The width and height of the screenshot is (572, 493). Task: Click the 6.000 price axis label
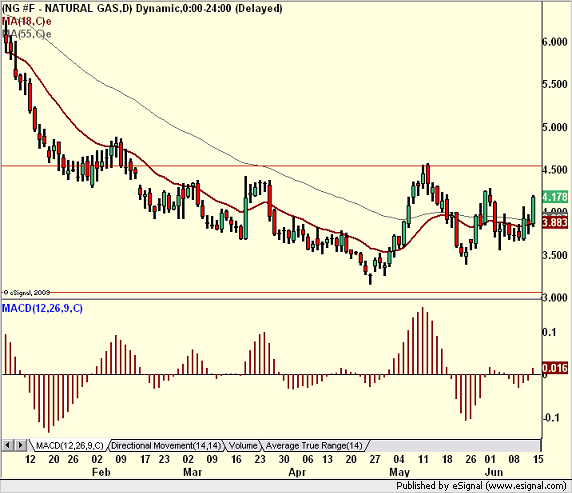click(x=555, y=42)
